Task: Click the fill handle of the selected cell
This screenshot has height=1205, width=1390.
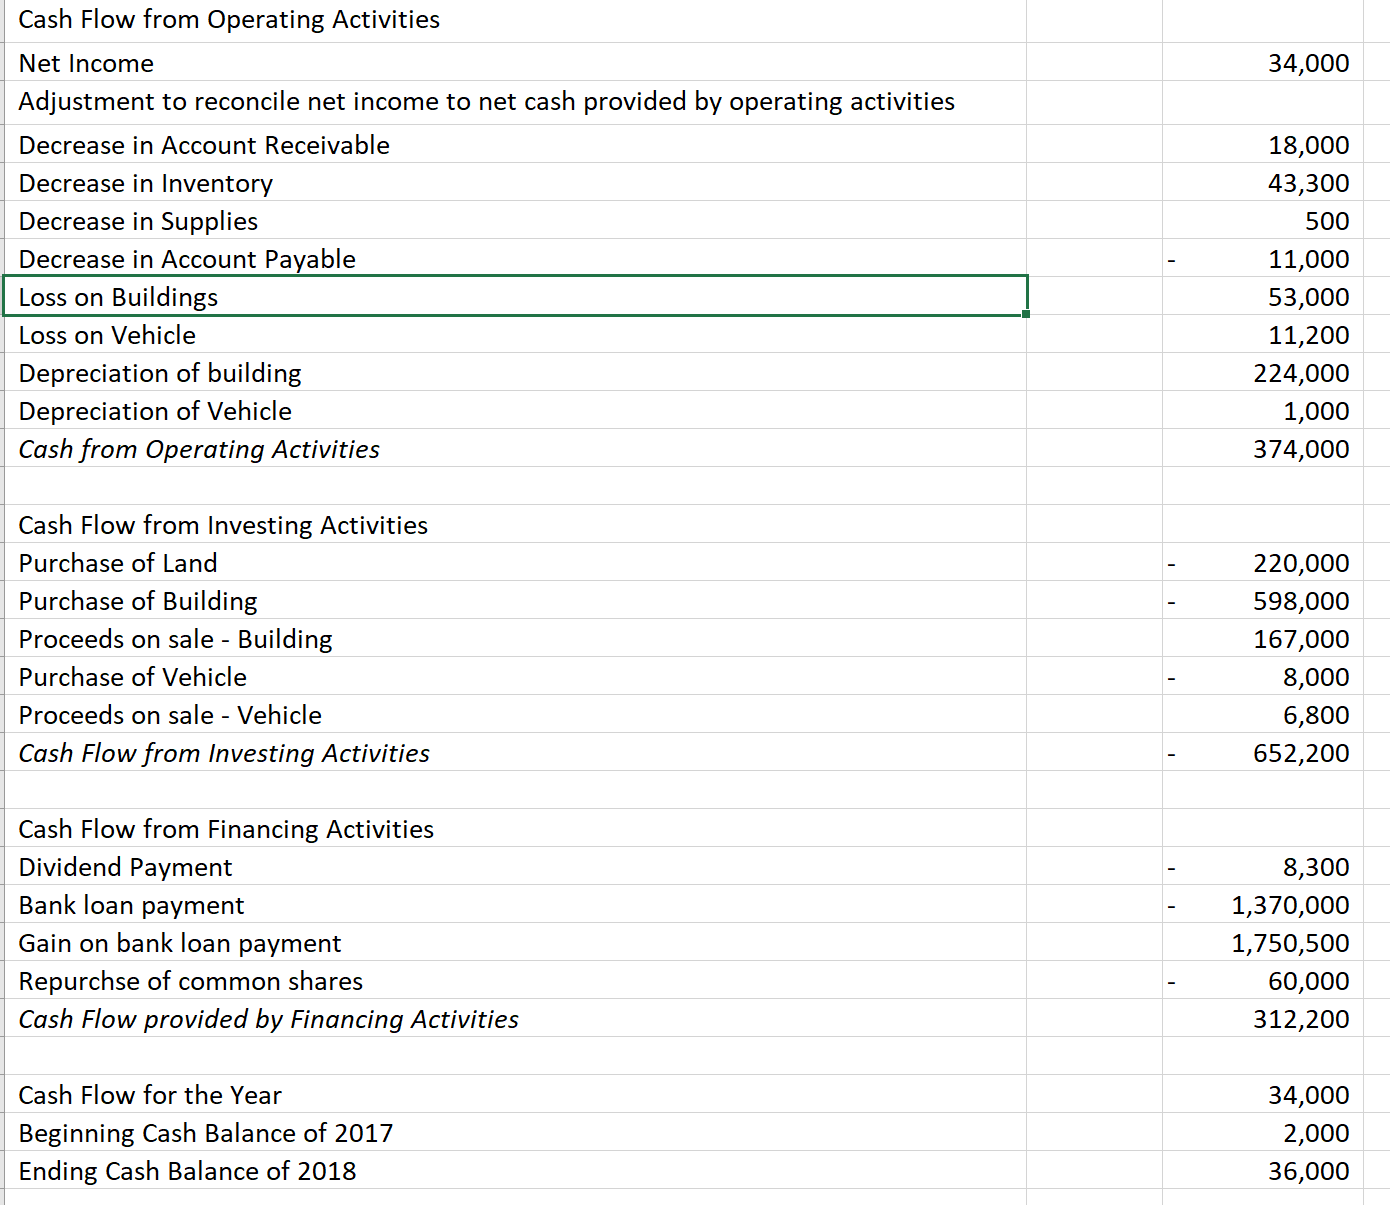Action: 1026,312
